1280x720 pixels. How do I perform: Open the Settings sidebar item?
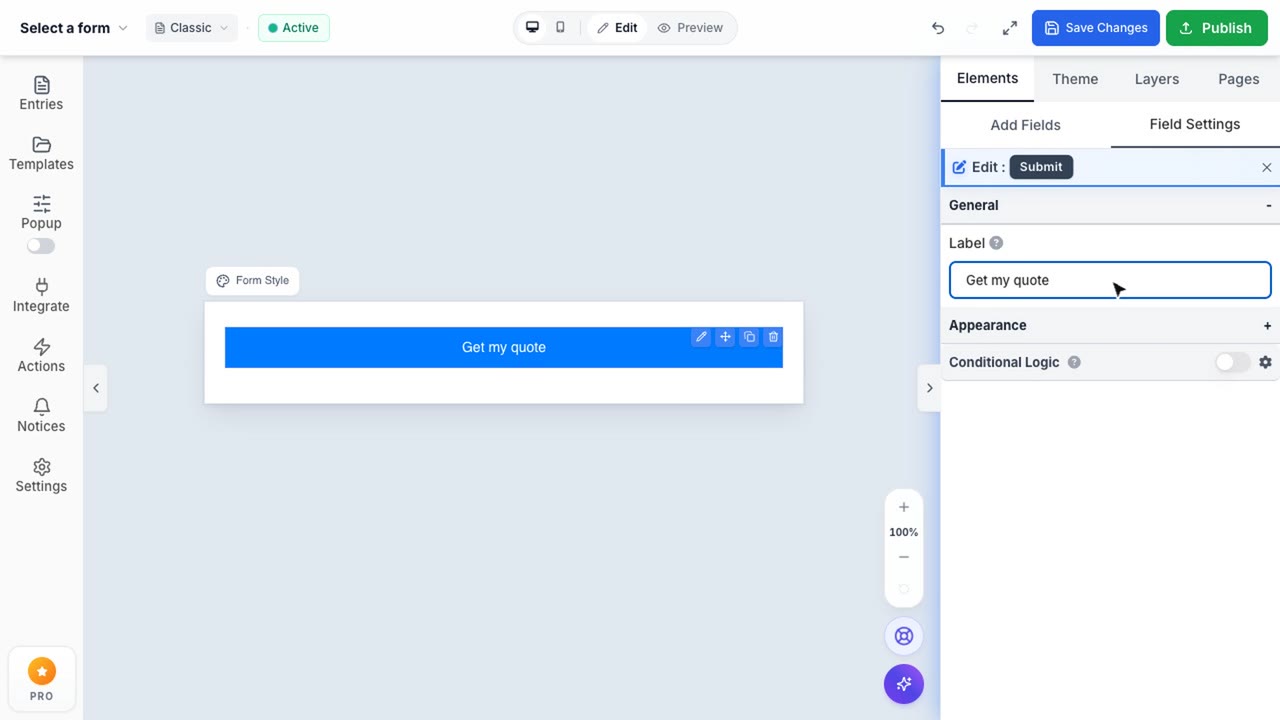pyautogui.click(x=41, y=475)
